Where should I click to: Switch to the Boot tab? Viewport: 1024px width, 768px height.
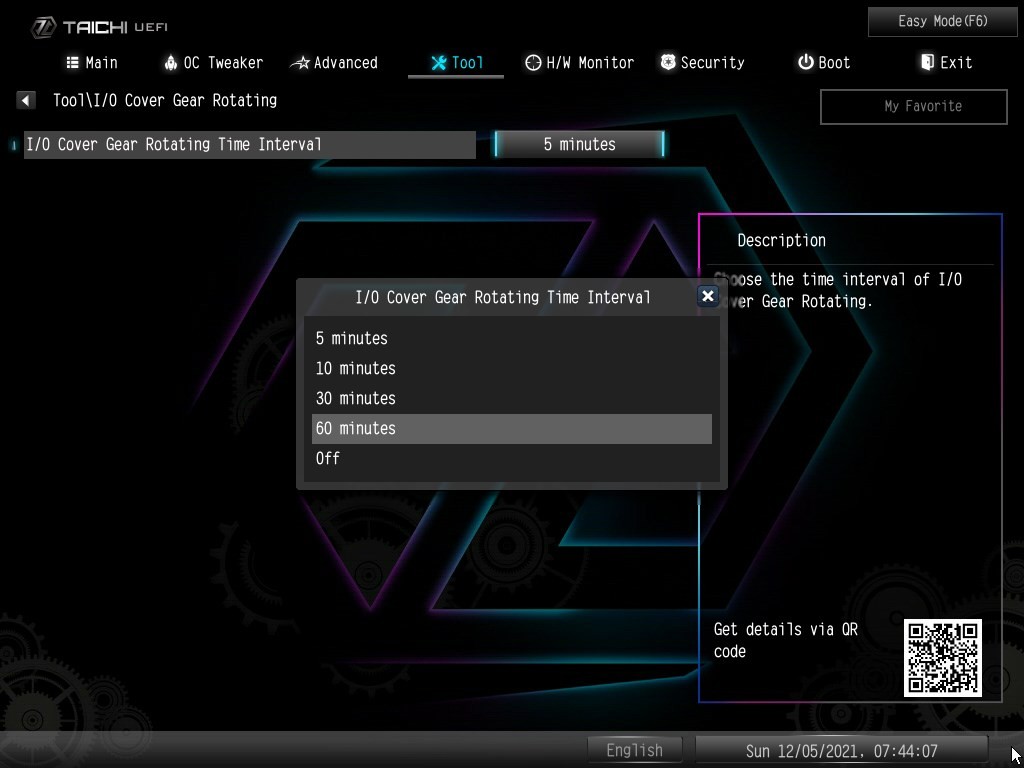click(824, 63)
